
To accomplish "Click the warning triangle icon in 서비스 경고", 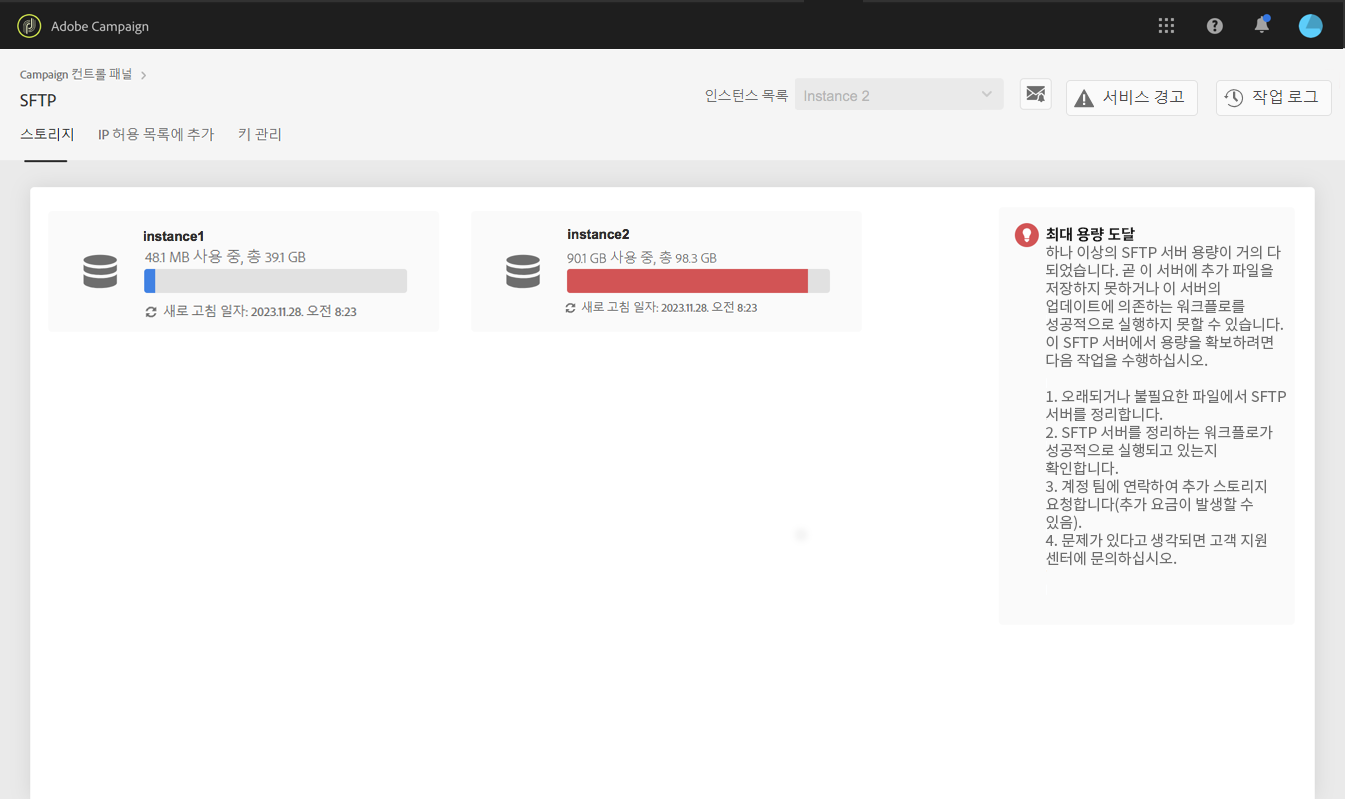I will 1084,98.
